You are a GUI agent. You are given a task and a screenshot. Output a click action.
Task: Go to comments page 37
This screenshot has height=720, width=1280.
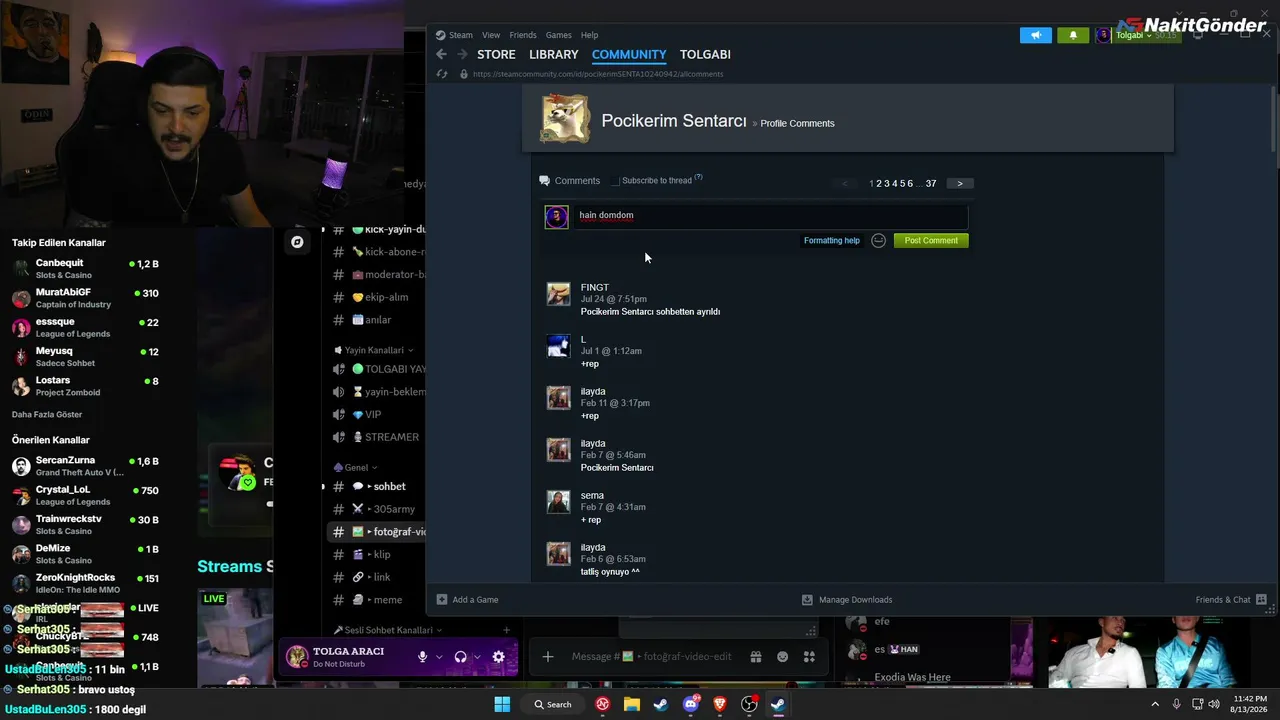coord(931,183)
